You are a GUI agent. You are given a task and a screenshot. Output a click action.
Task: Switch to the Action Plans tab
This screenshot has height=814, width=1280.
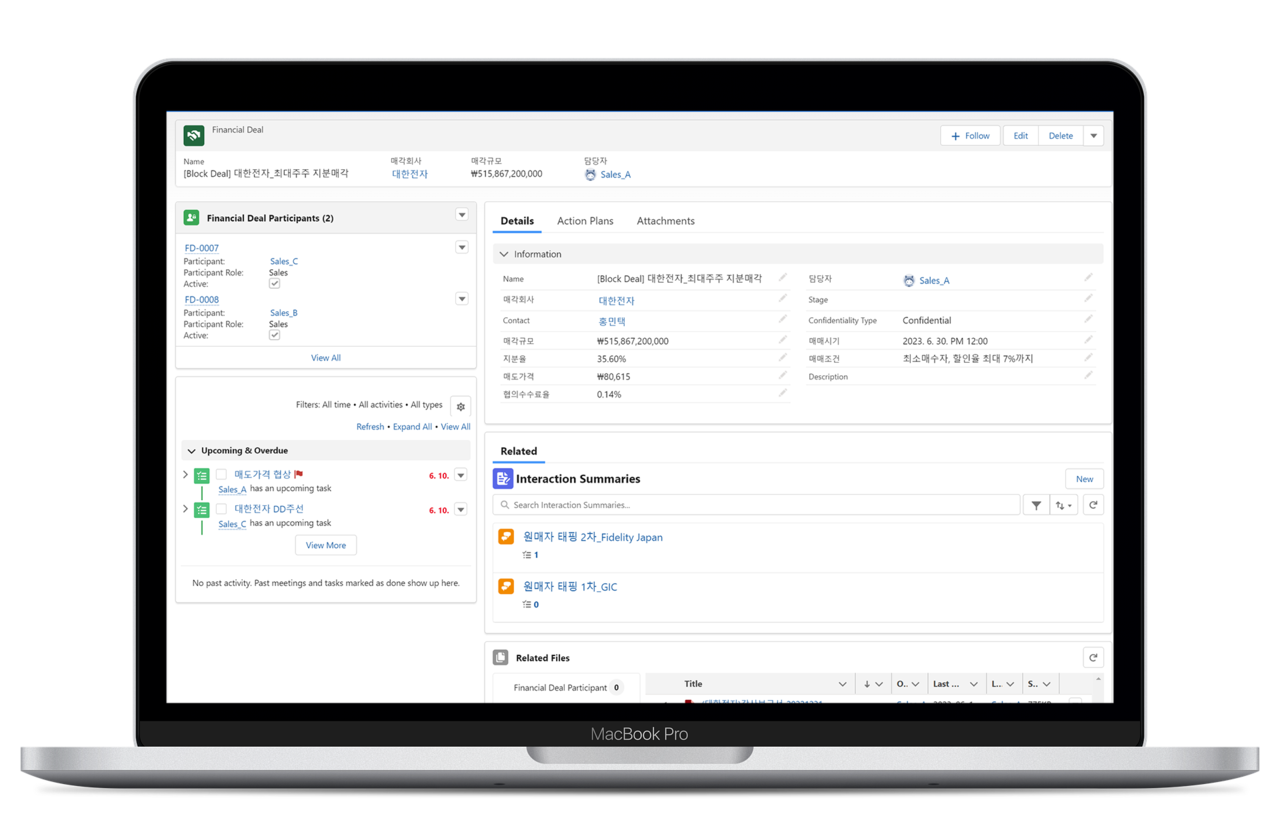click(585, 221)
